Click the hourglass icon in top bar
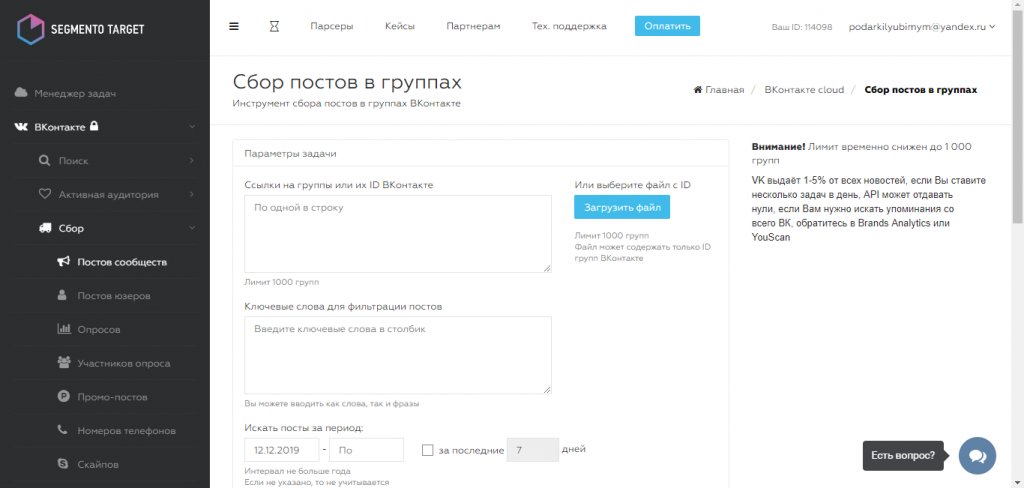1024x488 pixels. (274, 27)
